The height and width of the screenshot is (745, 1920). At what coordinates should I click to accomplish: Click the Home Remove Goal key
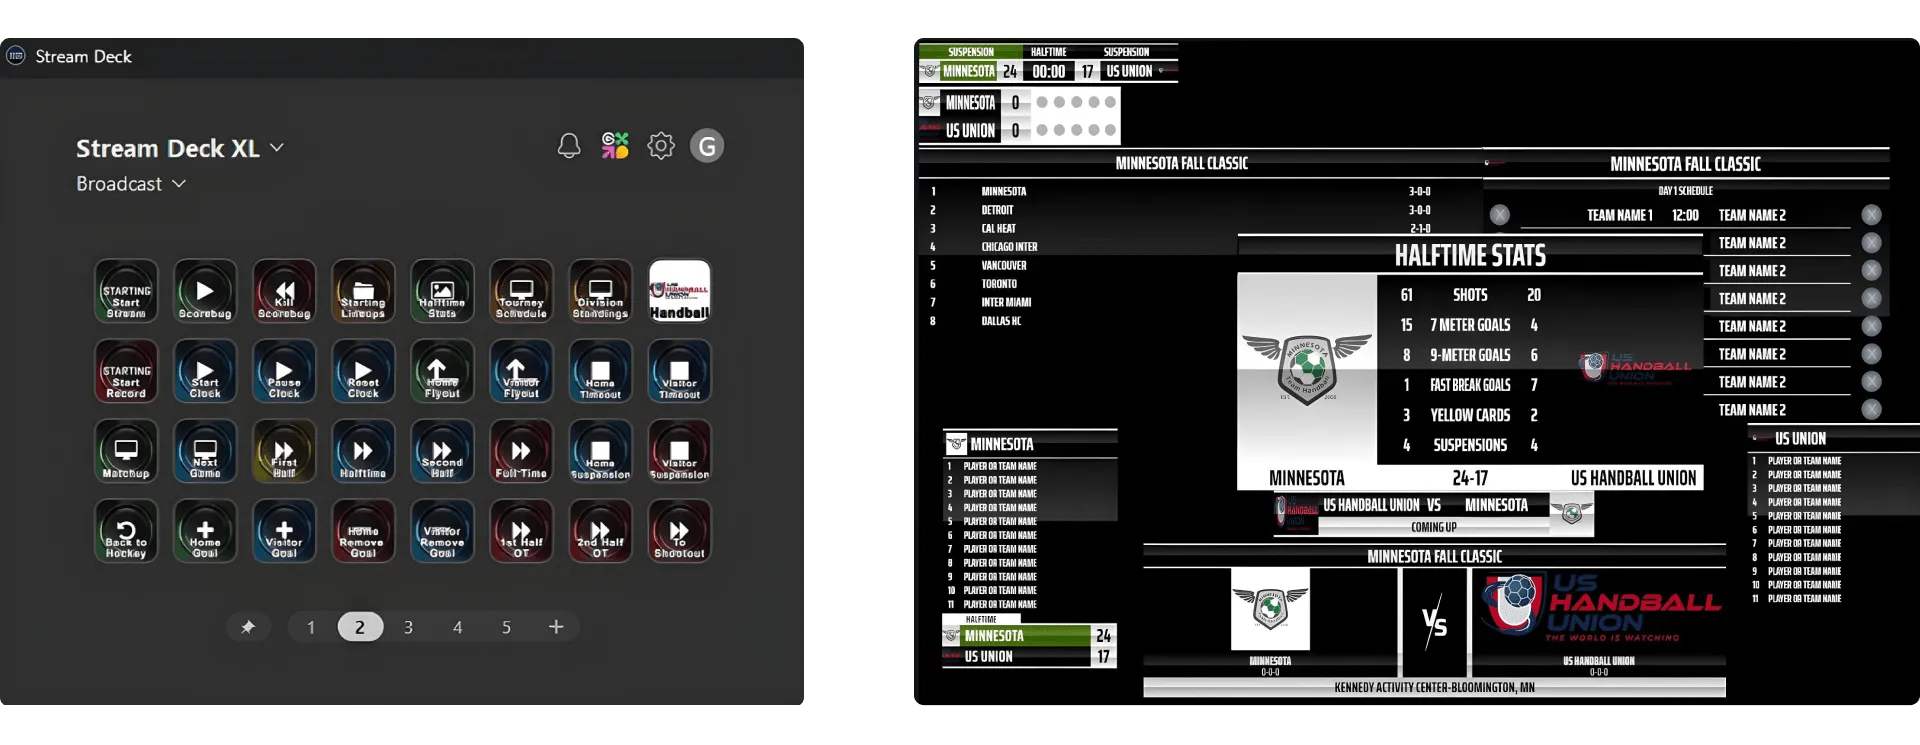363,531
